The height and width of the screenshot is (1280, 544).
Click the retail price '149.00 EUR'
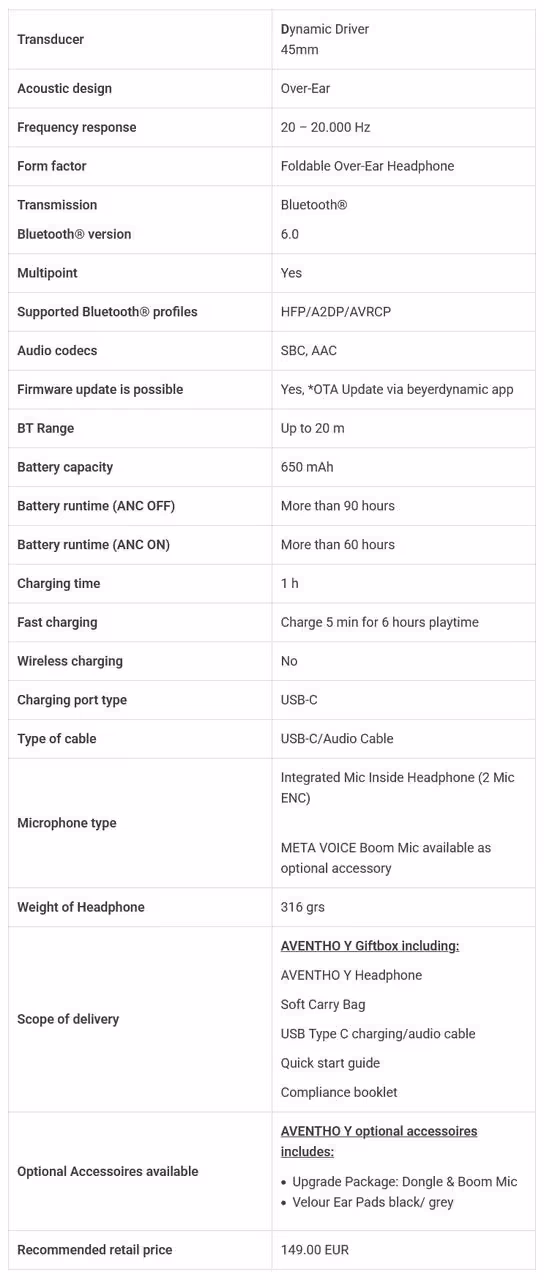point(315,1250)
